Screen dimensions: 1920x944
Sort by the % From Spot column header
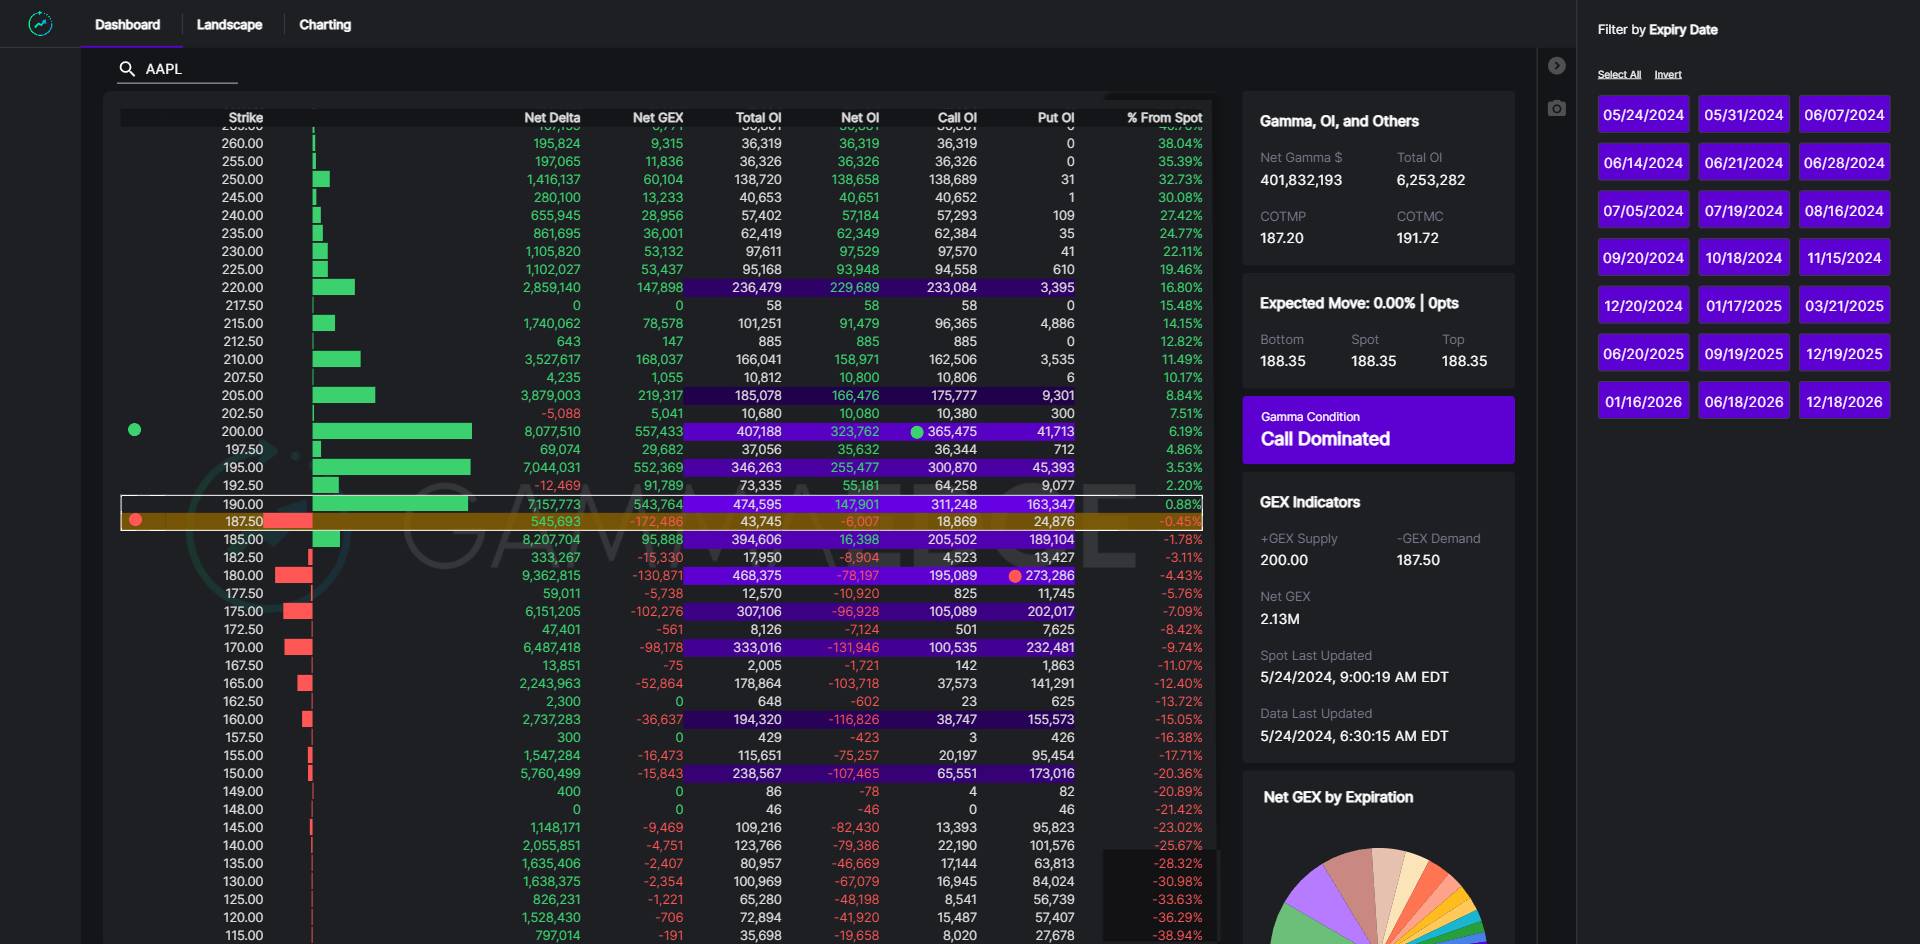(1164, 118)
